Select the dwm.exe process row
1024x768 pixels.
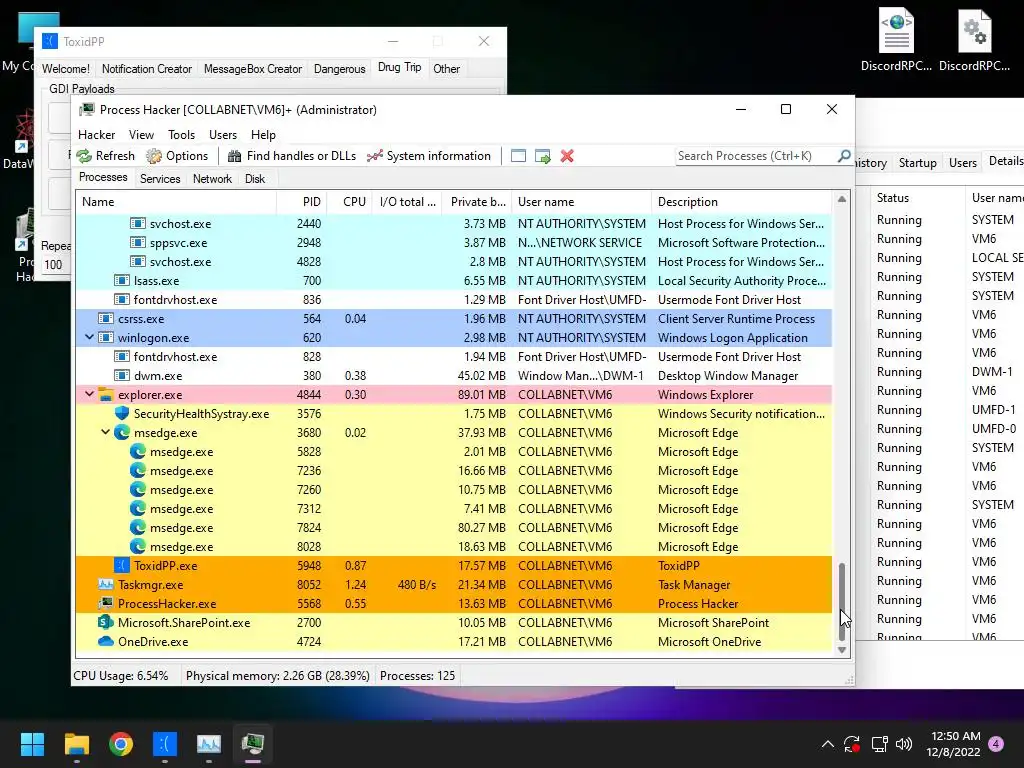pyautogui.click(x=454, y=376)
